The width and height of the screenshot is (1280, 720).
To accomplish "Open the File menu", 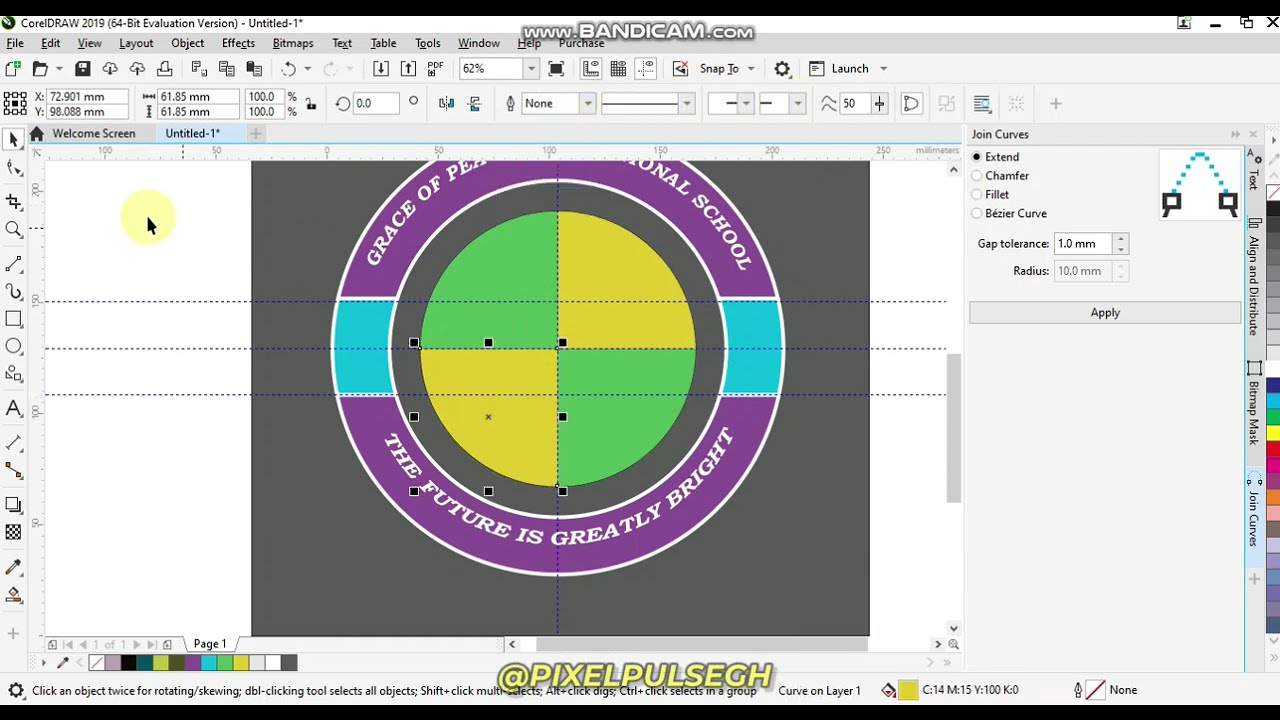I will click(x=15, y=43).
